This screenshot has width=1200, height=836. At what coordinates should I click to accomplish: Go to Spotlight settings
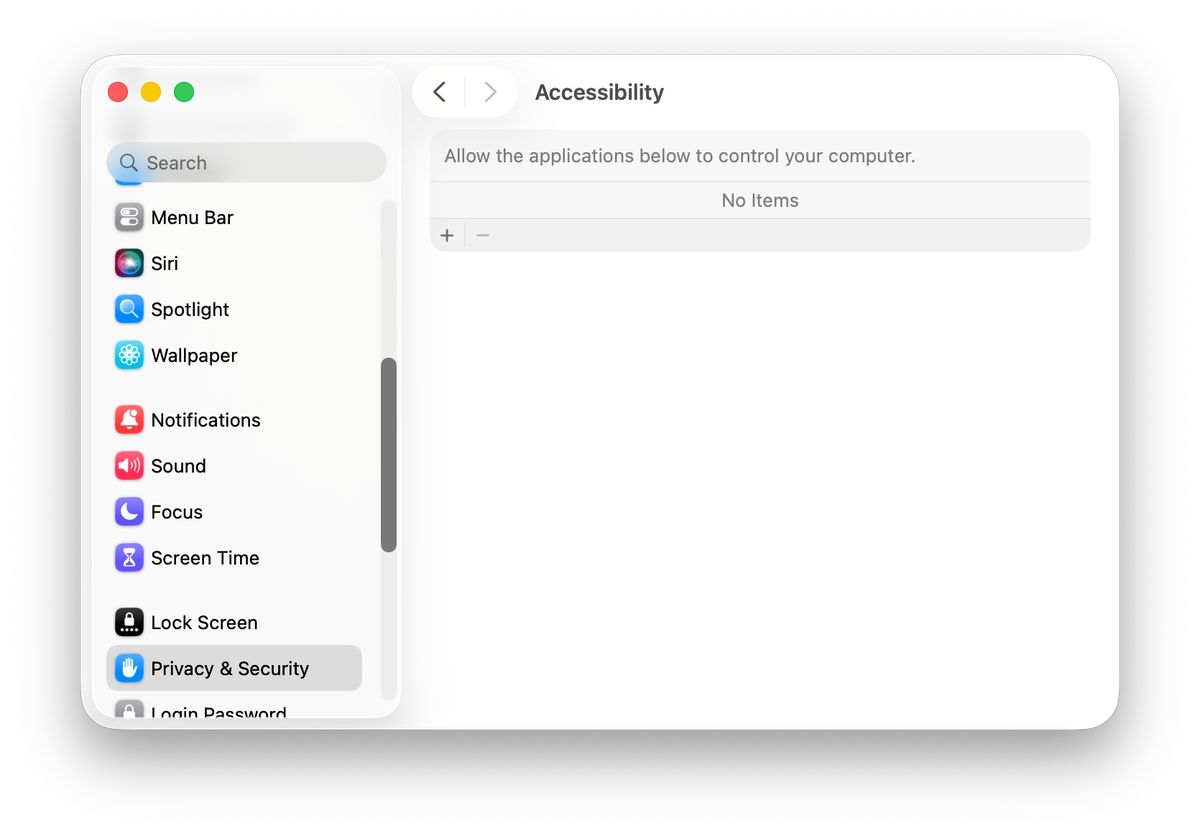click(x=234, y=309)
